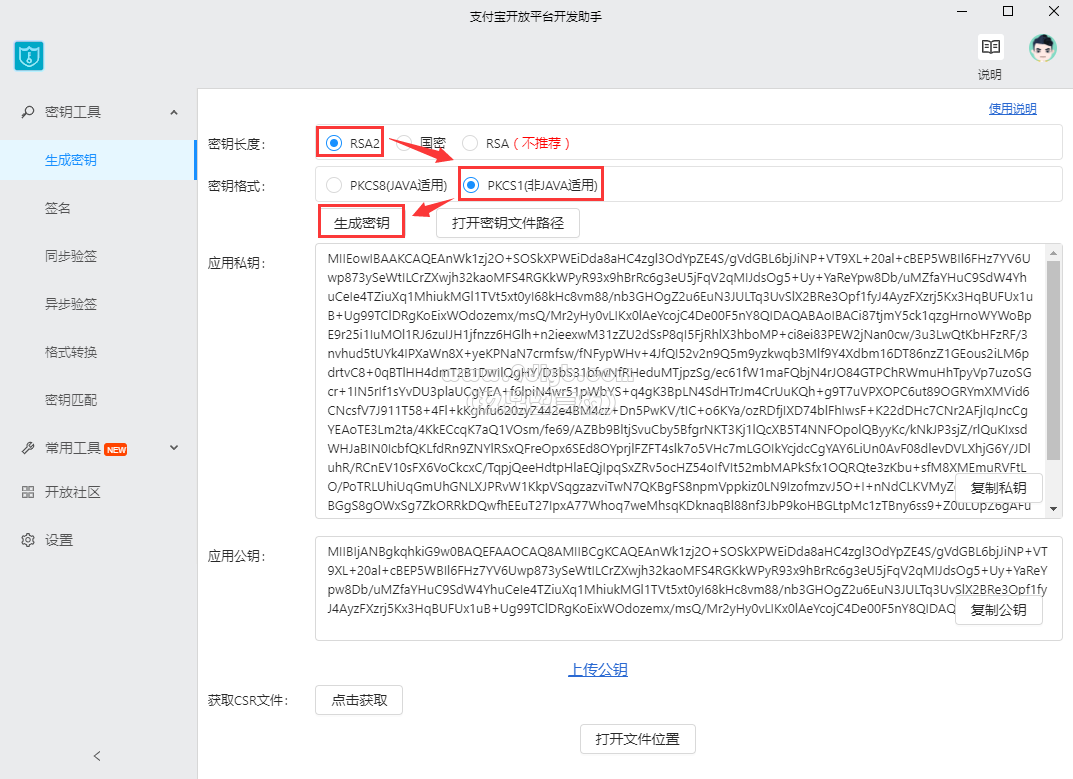Click the private key scrollbar up arrow
The height and width of the screenshot is (779, 1073).
click(1054, 253)
